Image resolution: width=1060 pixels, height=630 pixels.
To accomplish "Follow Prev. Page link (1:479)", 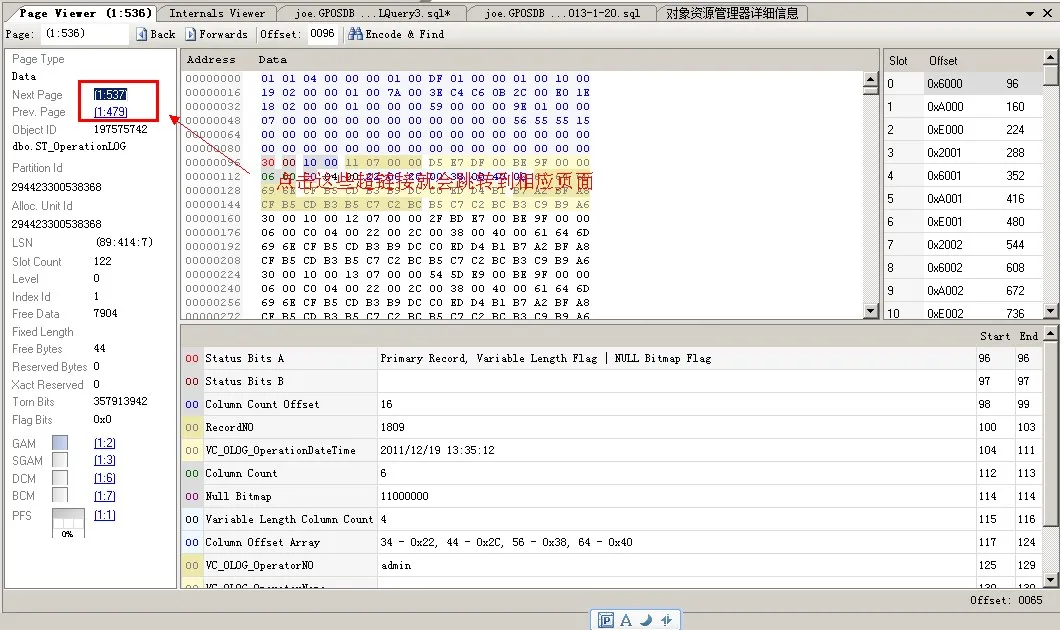I will (110, 112).
